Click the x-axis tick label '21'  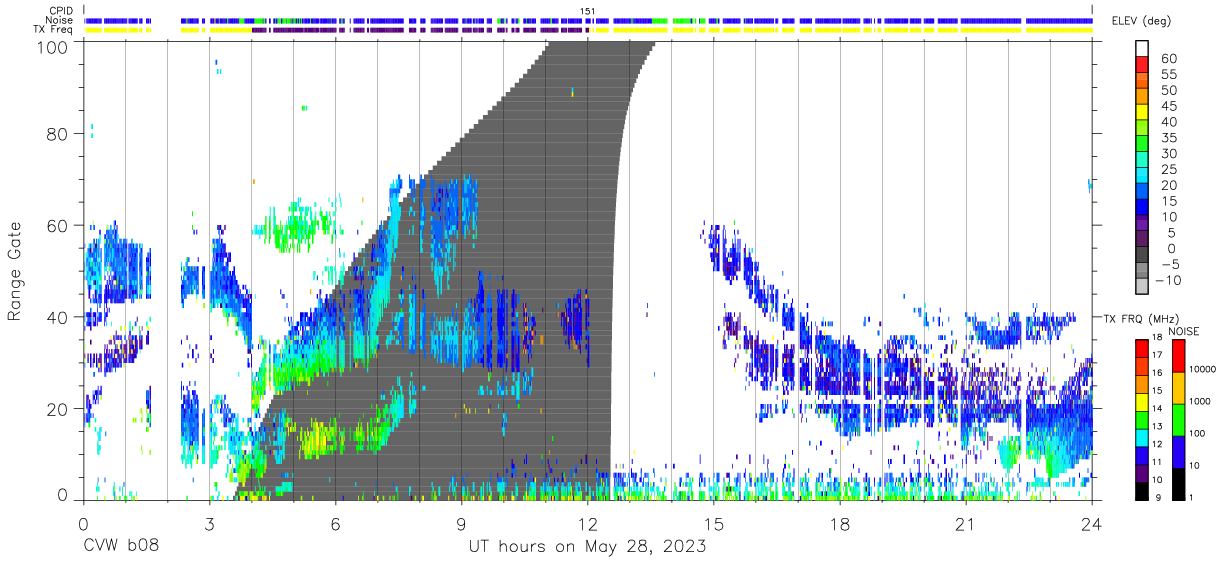[965, 525]
